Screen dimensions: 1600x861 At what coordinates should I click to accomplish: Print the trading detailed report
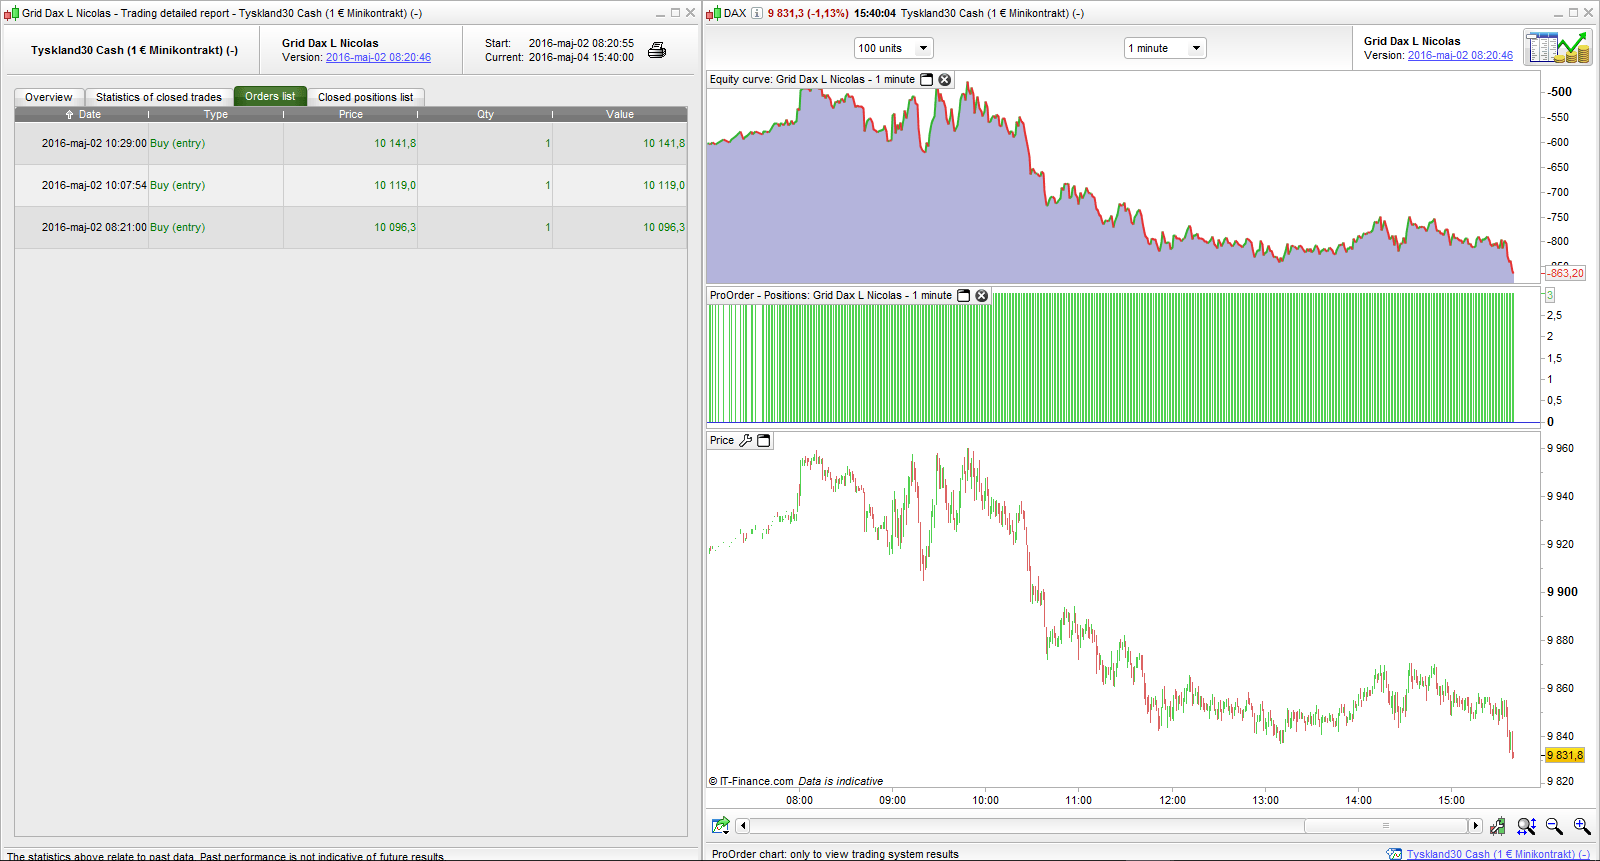[x=657, y=50]
